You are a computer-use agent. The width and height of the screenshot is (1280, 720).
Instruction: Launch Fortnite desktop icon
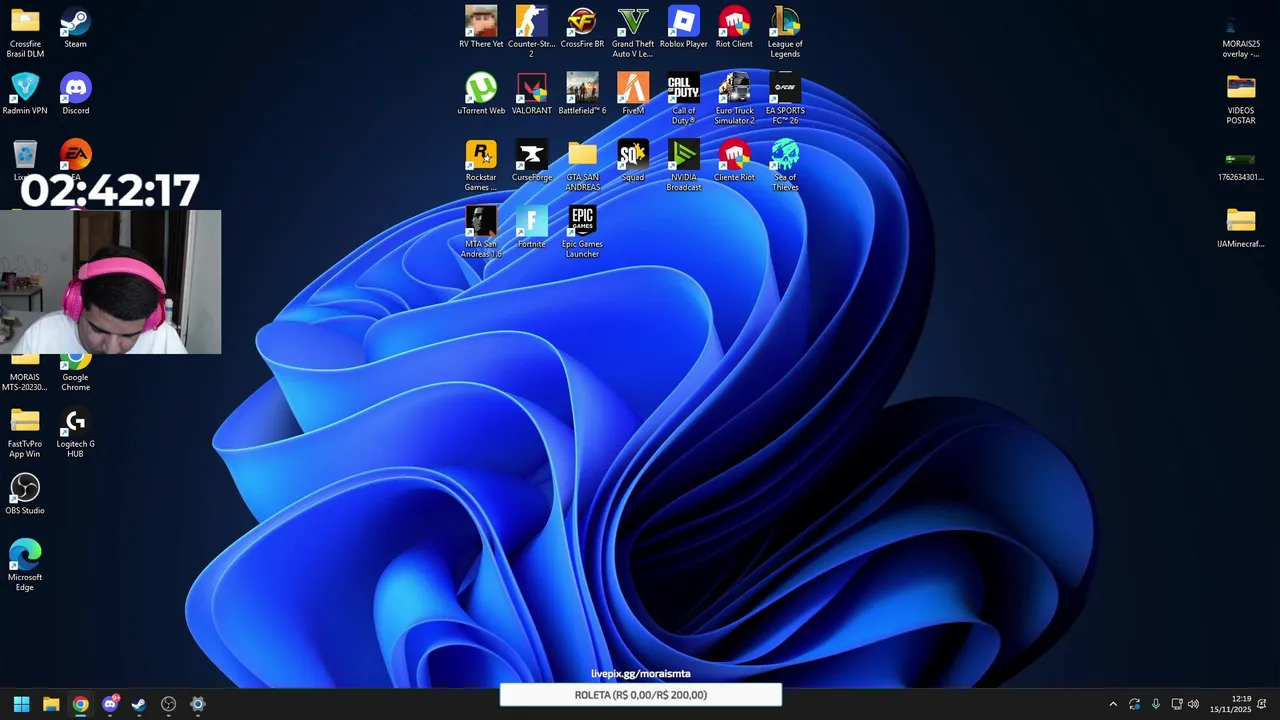click(531, 227)
